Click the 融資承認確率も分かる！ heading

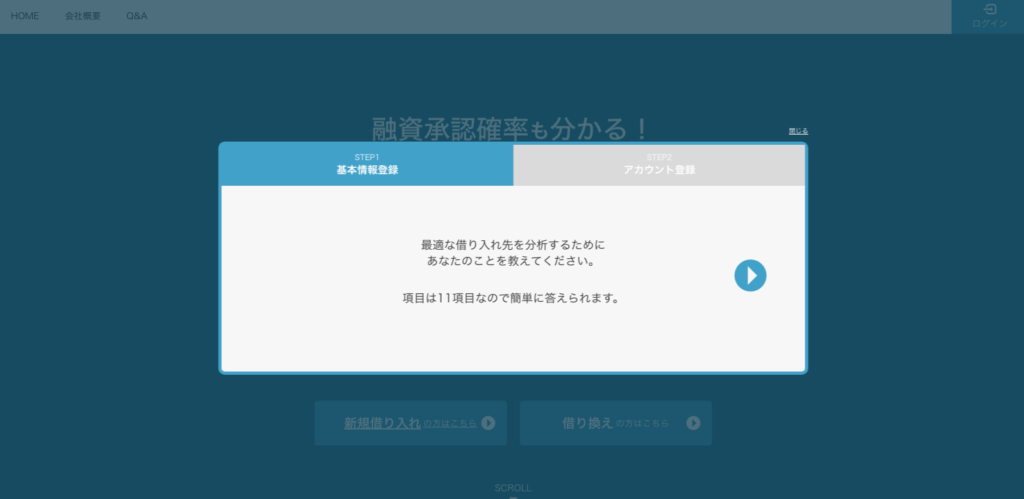point(510,129)
